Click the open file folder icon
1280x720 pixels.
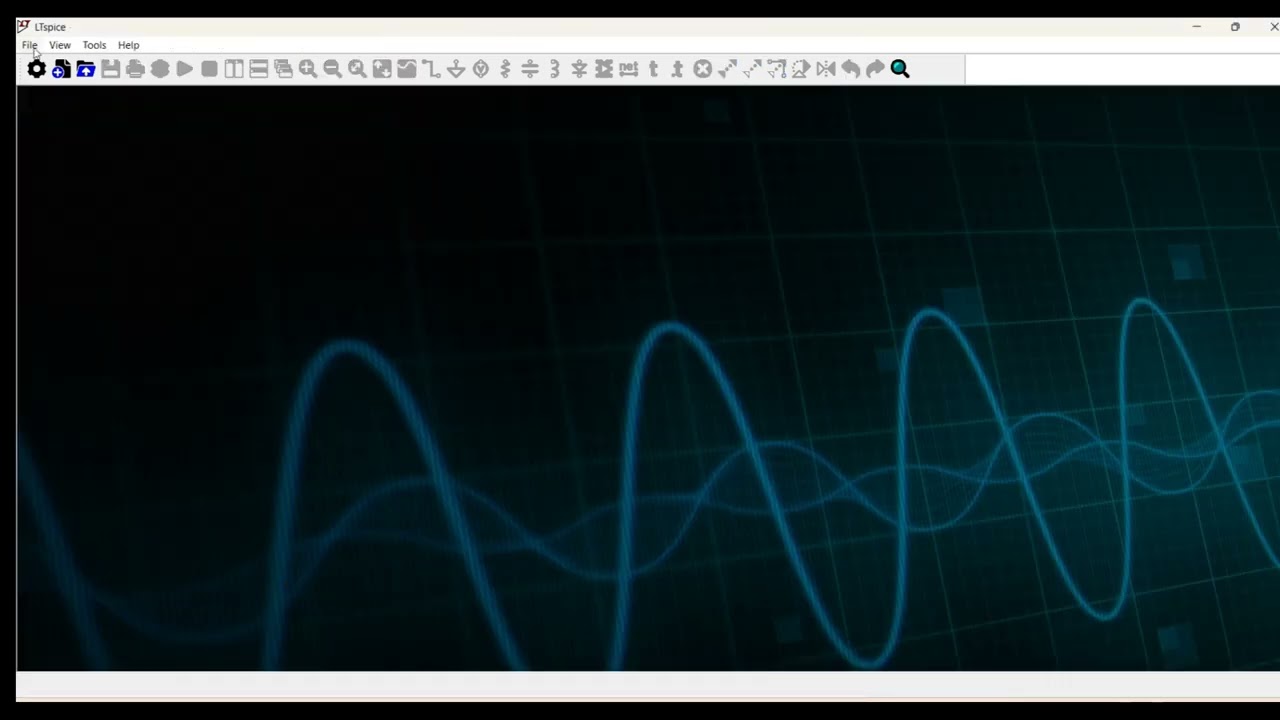coord(86,69)
